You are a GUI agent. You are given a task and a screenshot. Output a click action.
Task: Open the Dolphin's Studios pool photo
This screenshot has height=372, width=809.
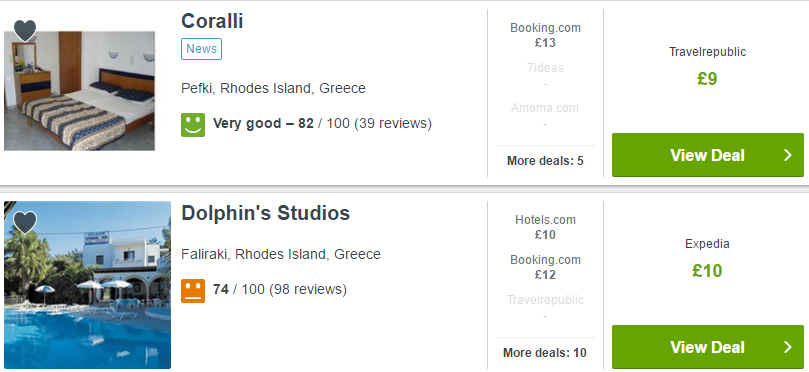pos(87,285)
